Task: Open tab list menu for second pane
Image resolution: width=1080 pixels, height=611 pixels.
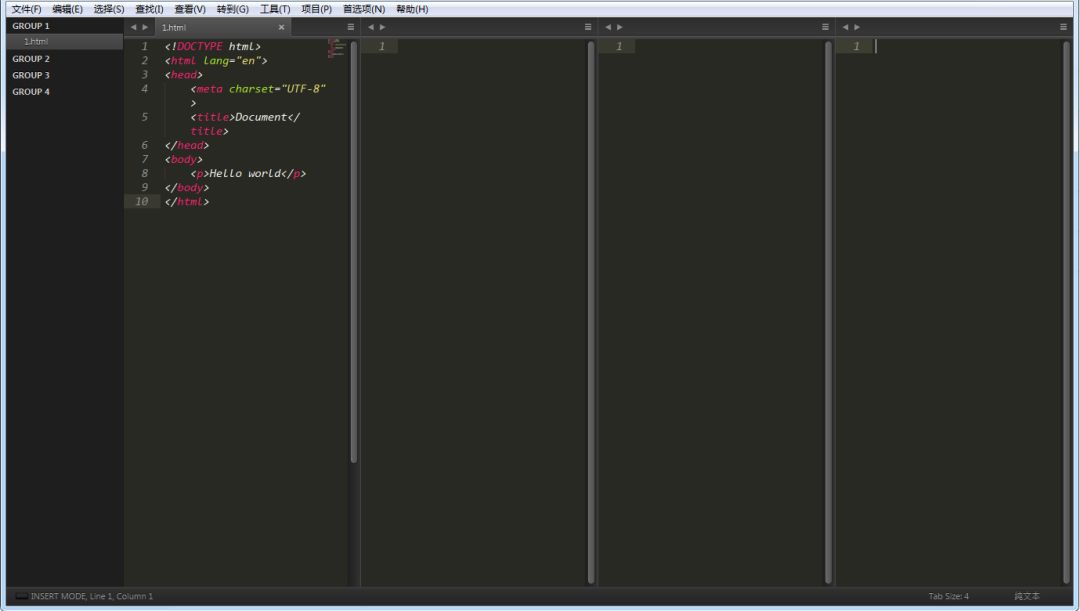Action: pyautogui.click(x=588, y=27)
